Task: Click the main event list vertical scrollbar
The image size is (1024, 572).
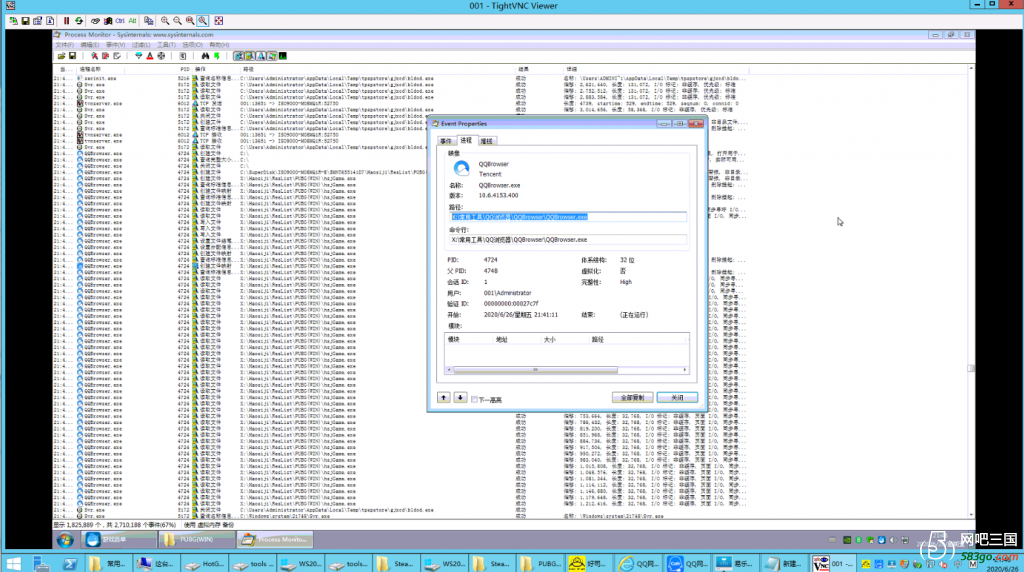Action: 971,291
